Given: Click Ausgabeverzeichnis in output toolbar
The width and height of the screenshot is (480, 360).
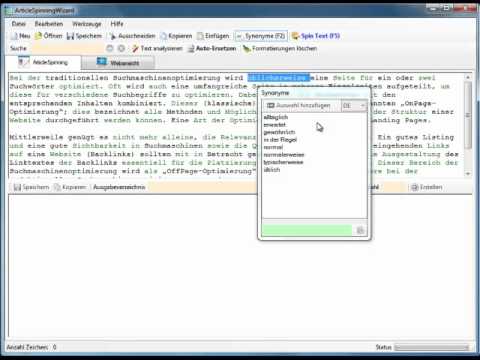Looking at the screenshot, I should coord(119,187).
